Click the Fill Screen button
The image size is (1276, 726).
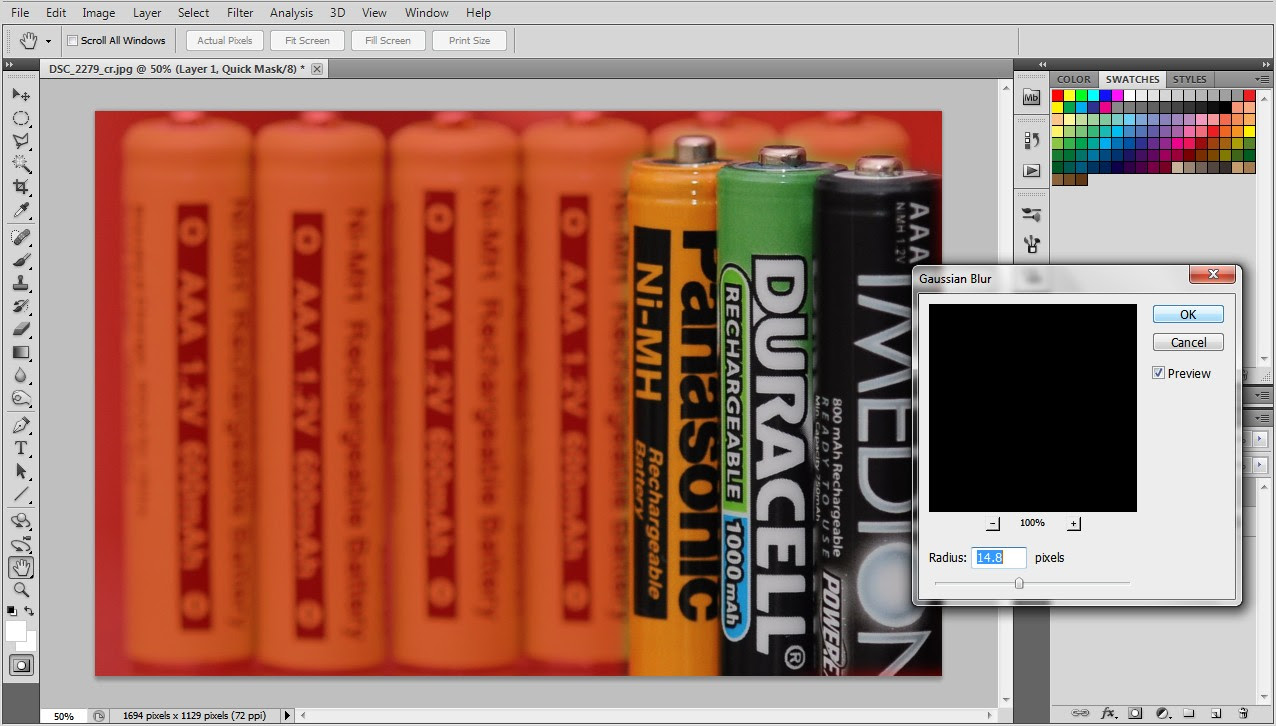pyautogui.click(x=388, y=41)
